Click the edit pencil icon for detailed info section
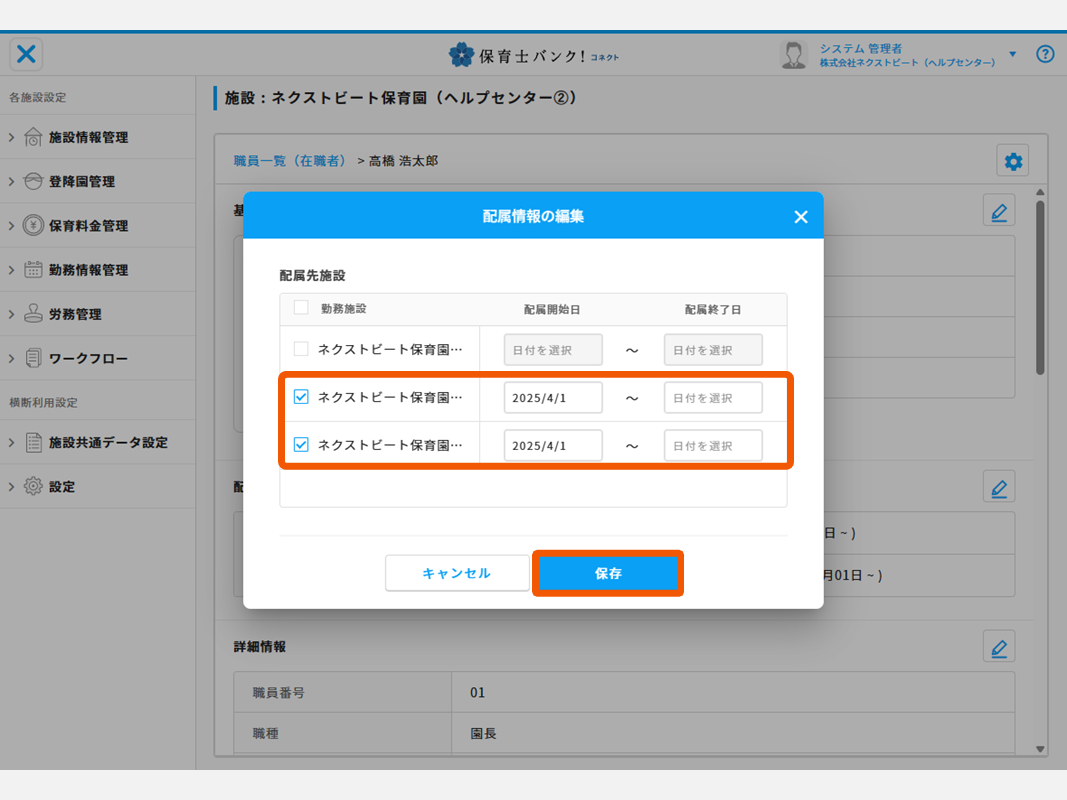The width and height of the screenshot is (1067, 800). tap(998, 647)
